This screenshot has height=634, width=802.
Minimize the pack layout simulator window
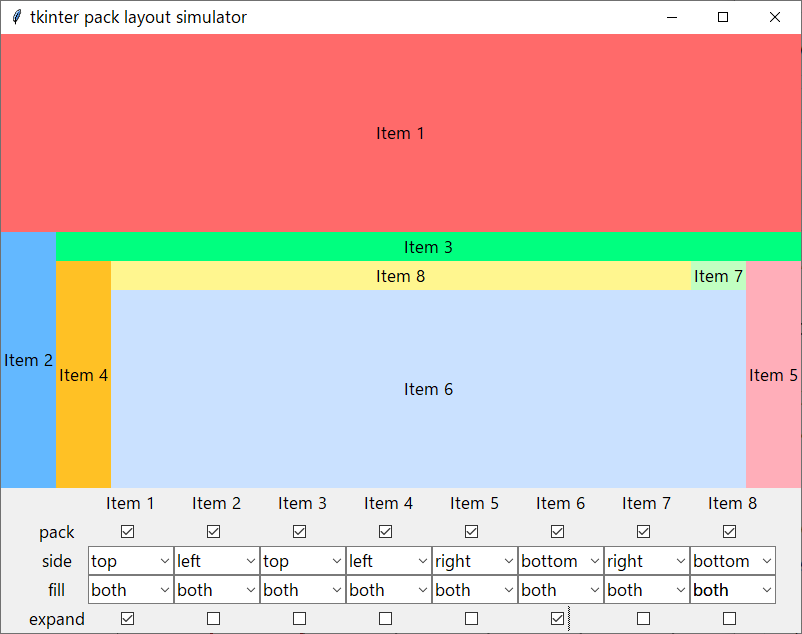(x=672, y=17)
